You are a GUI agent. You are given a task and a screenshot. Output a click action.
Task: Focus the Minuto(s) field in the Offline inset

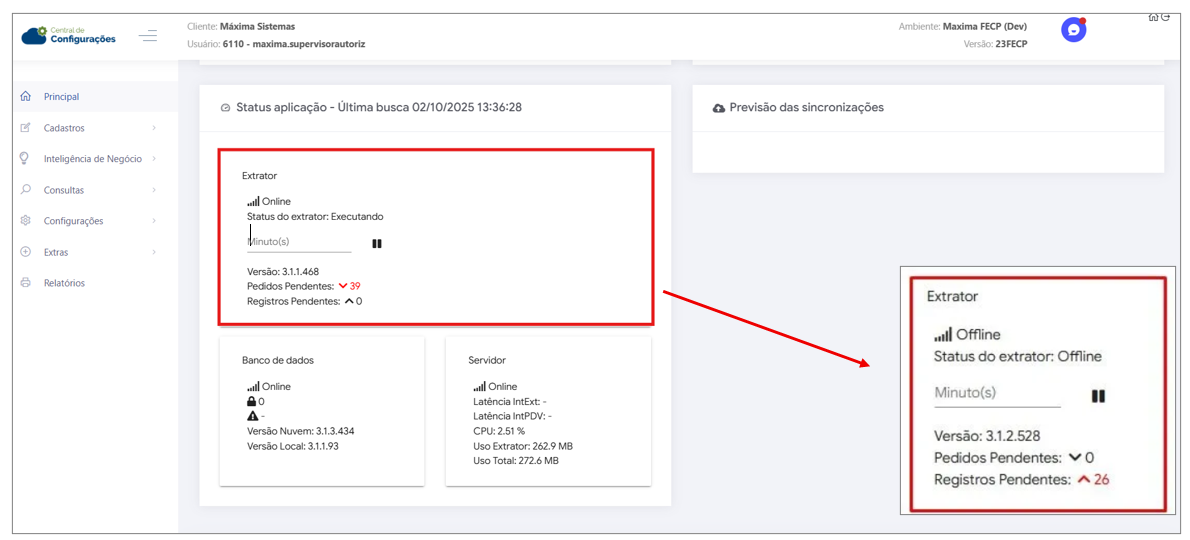pyautogui.click(x=997, y=394)
